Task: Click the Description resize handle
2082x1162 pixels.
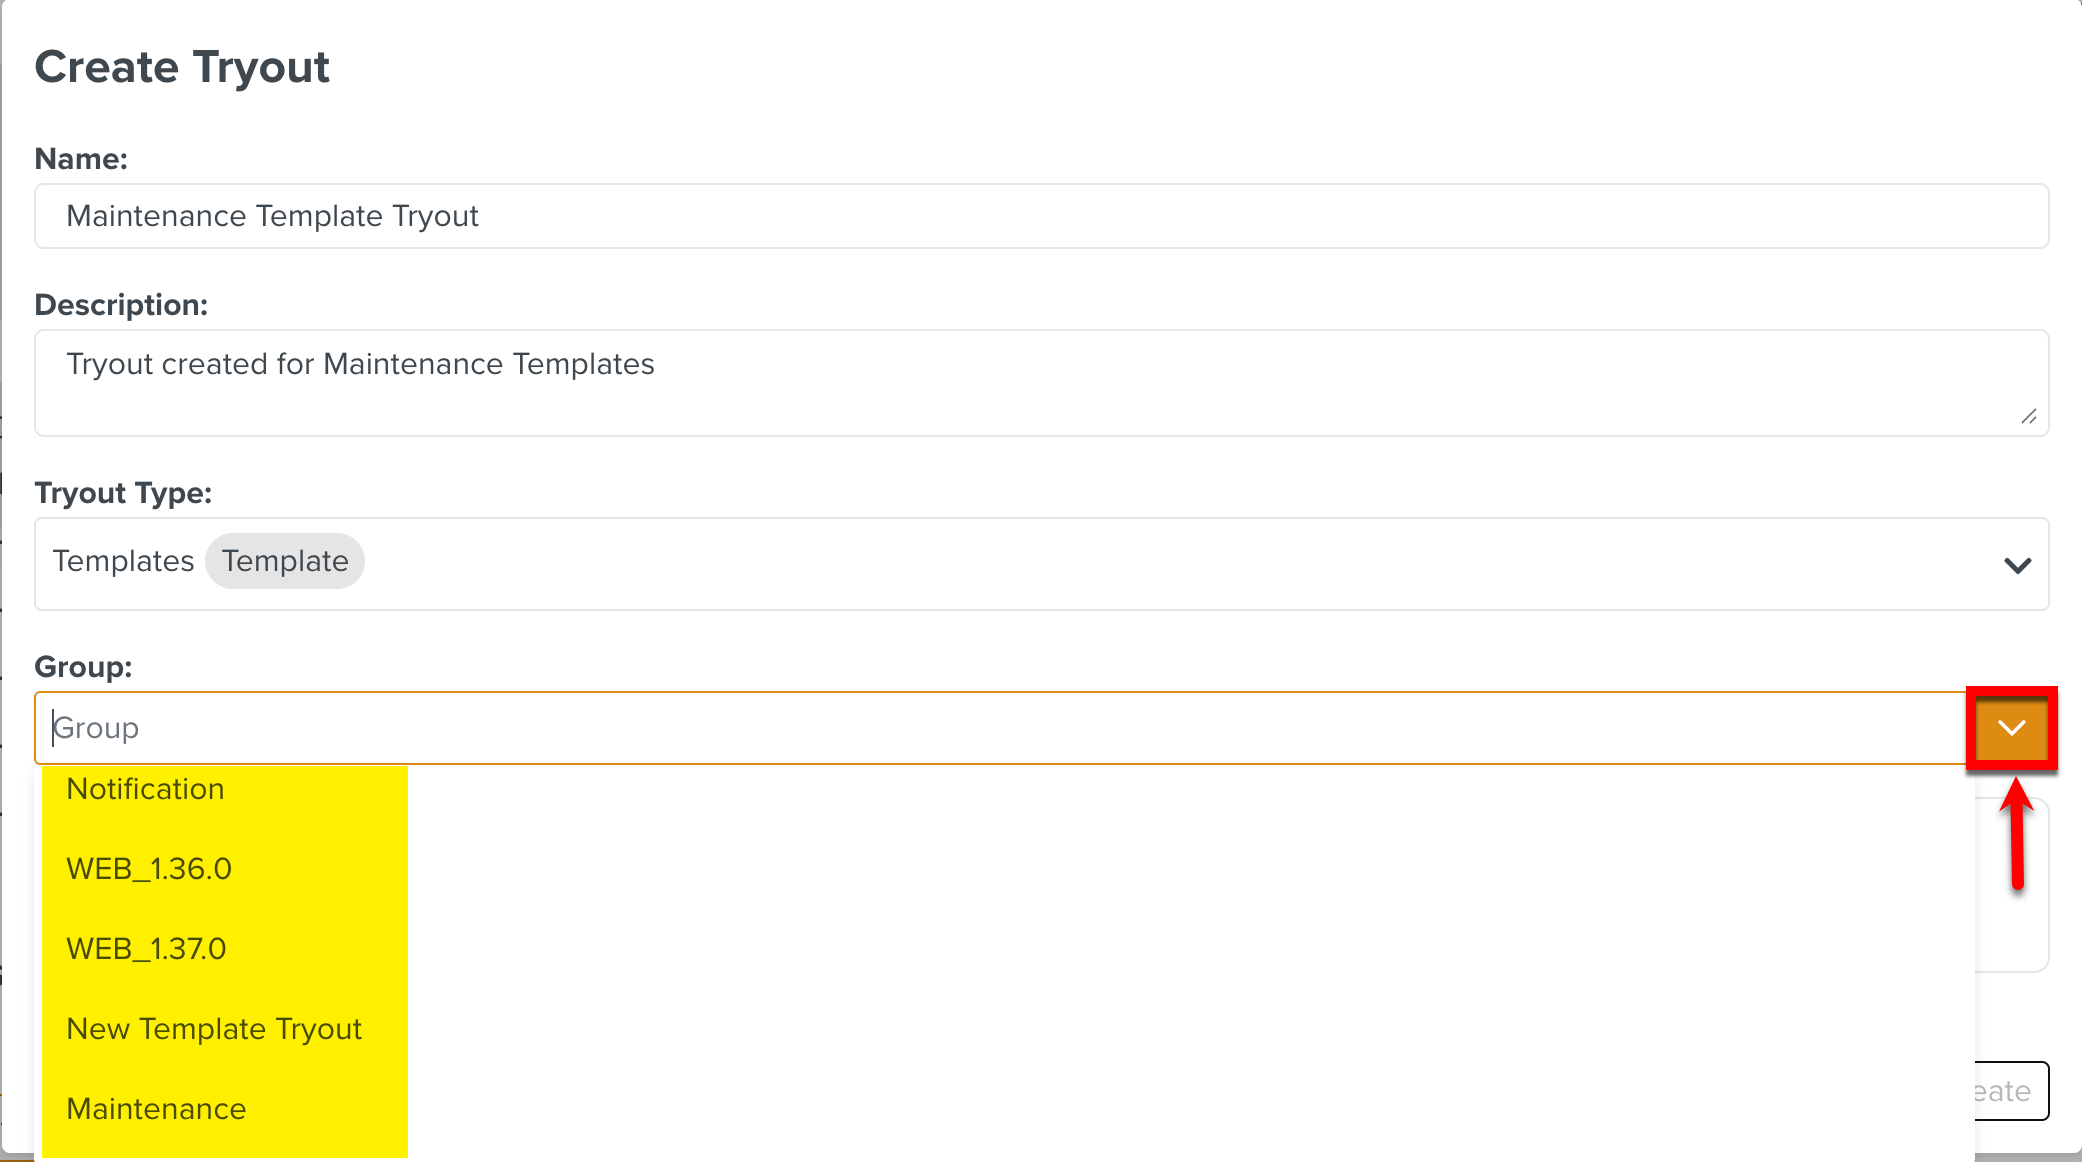Action: coord(2028,416)
